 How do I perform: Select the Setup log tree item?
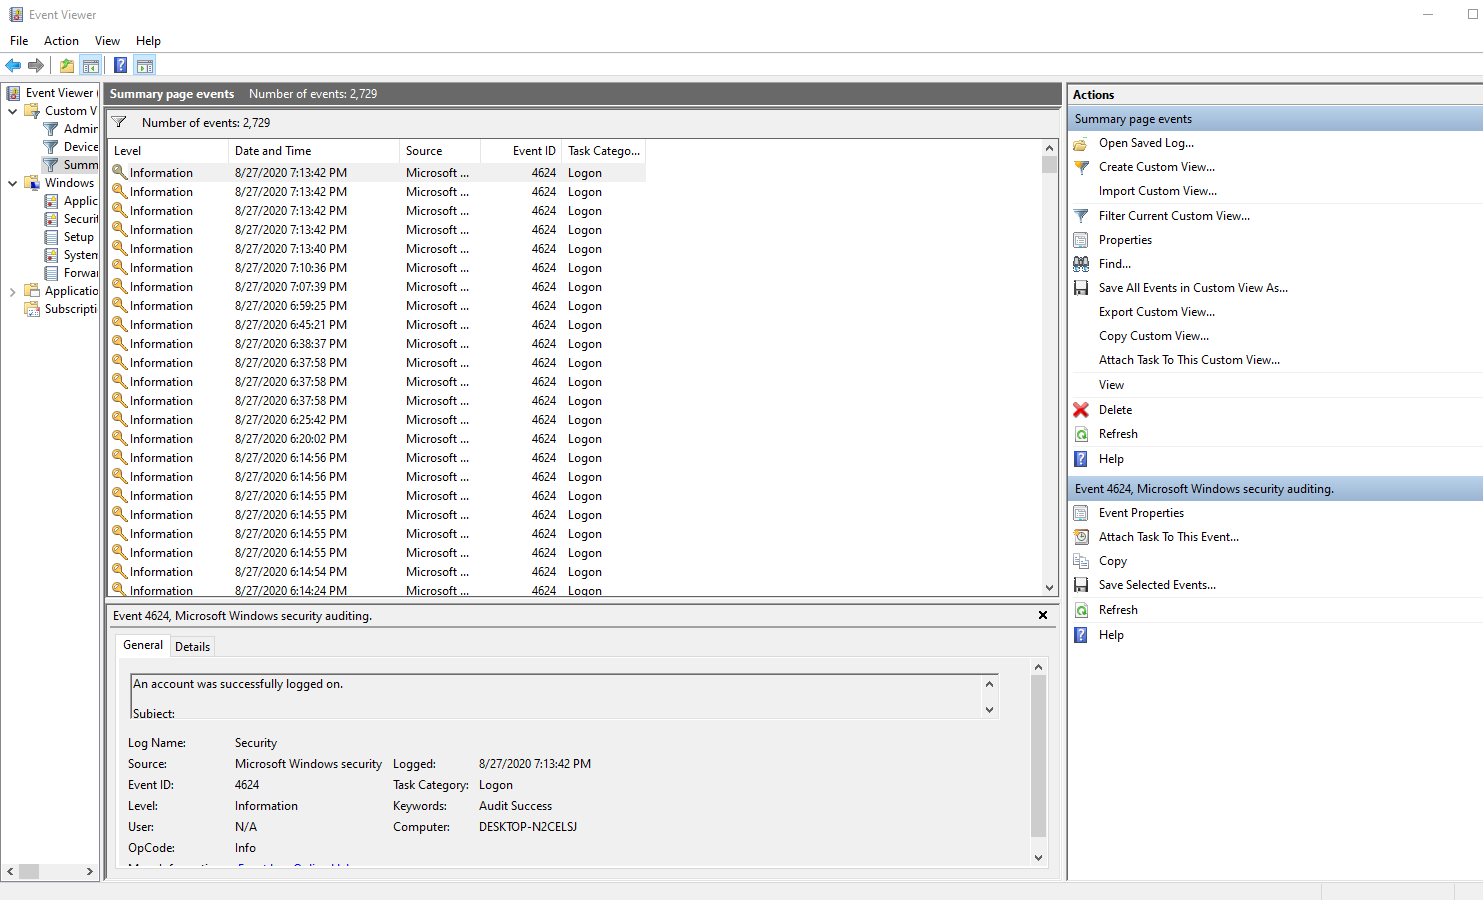(69, 237)
